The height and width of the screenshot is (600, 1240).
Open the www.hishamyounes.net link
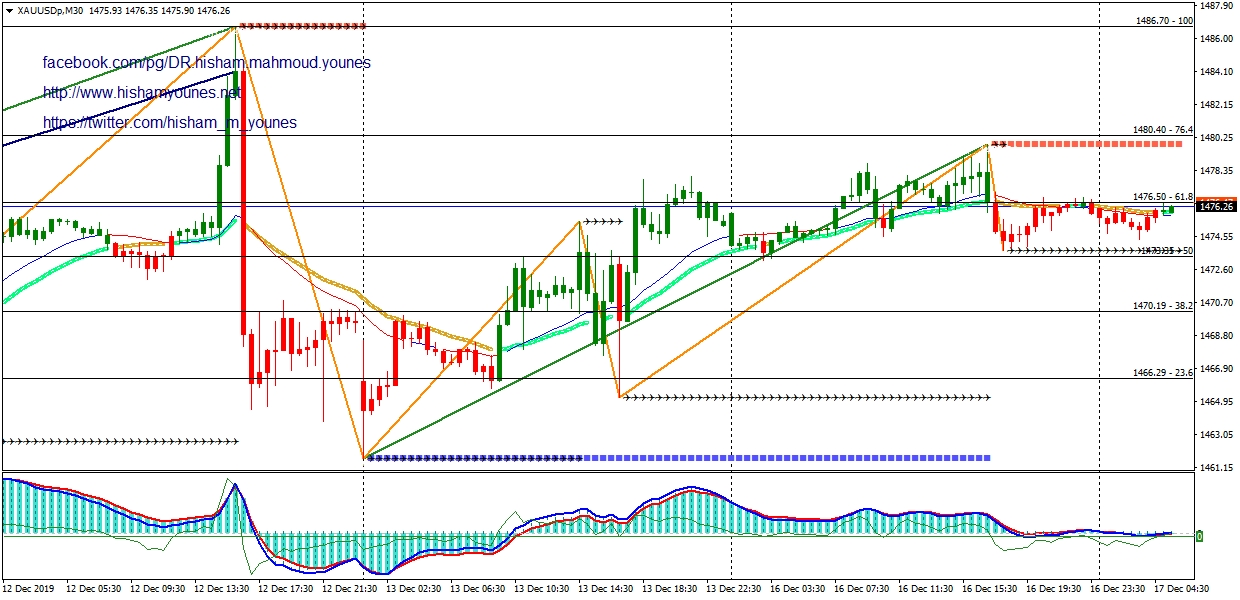[142, 93]
